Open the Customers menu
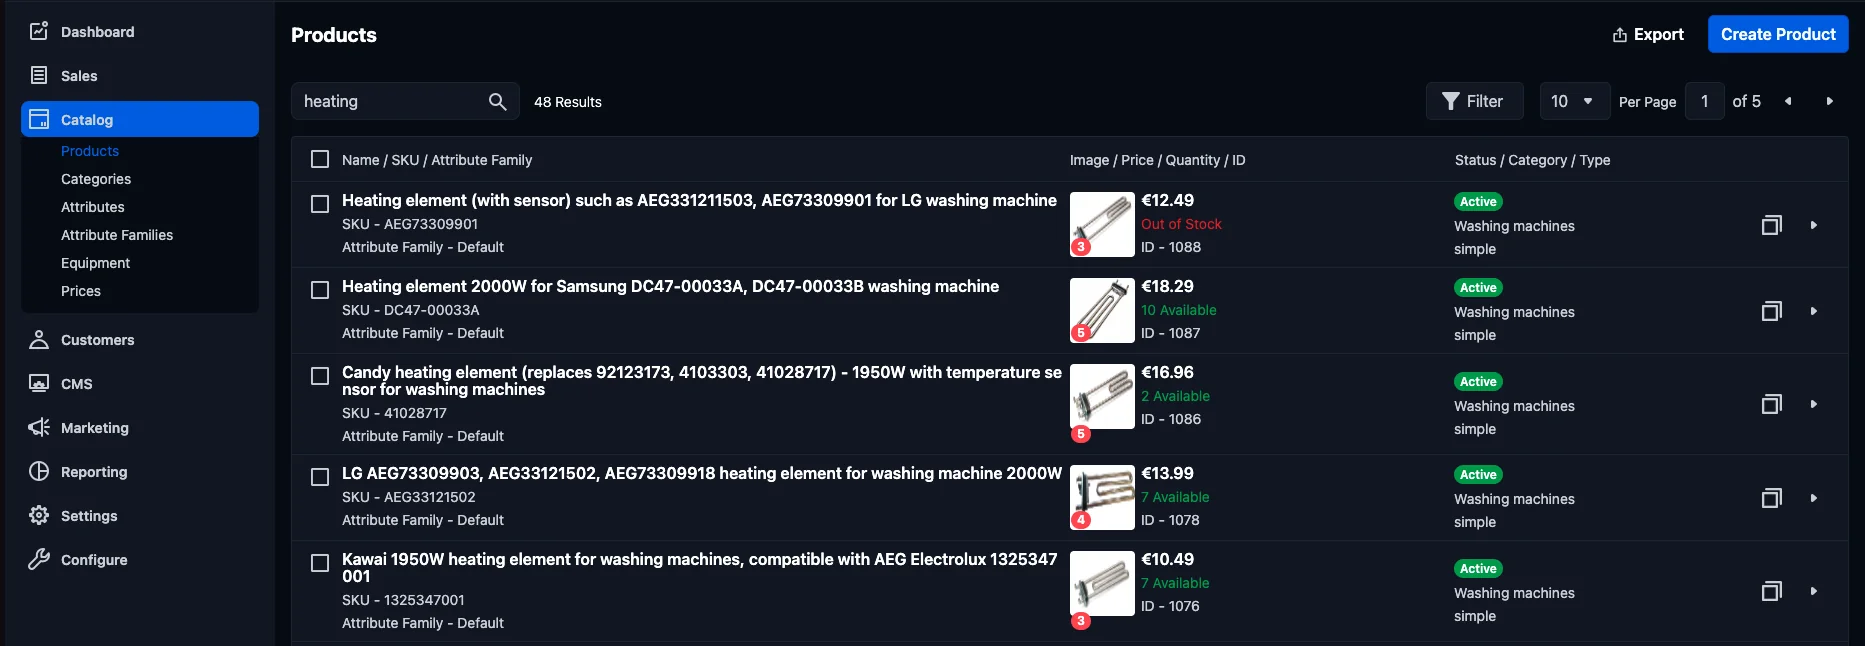The image size is (1865, 646). pos(97,340)
